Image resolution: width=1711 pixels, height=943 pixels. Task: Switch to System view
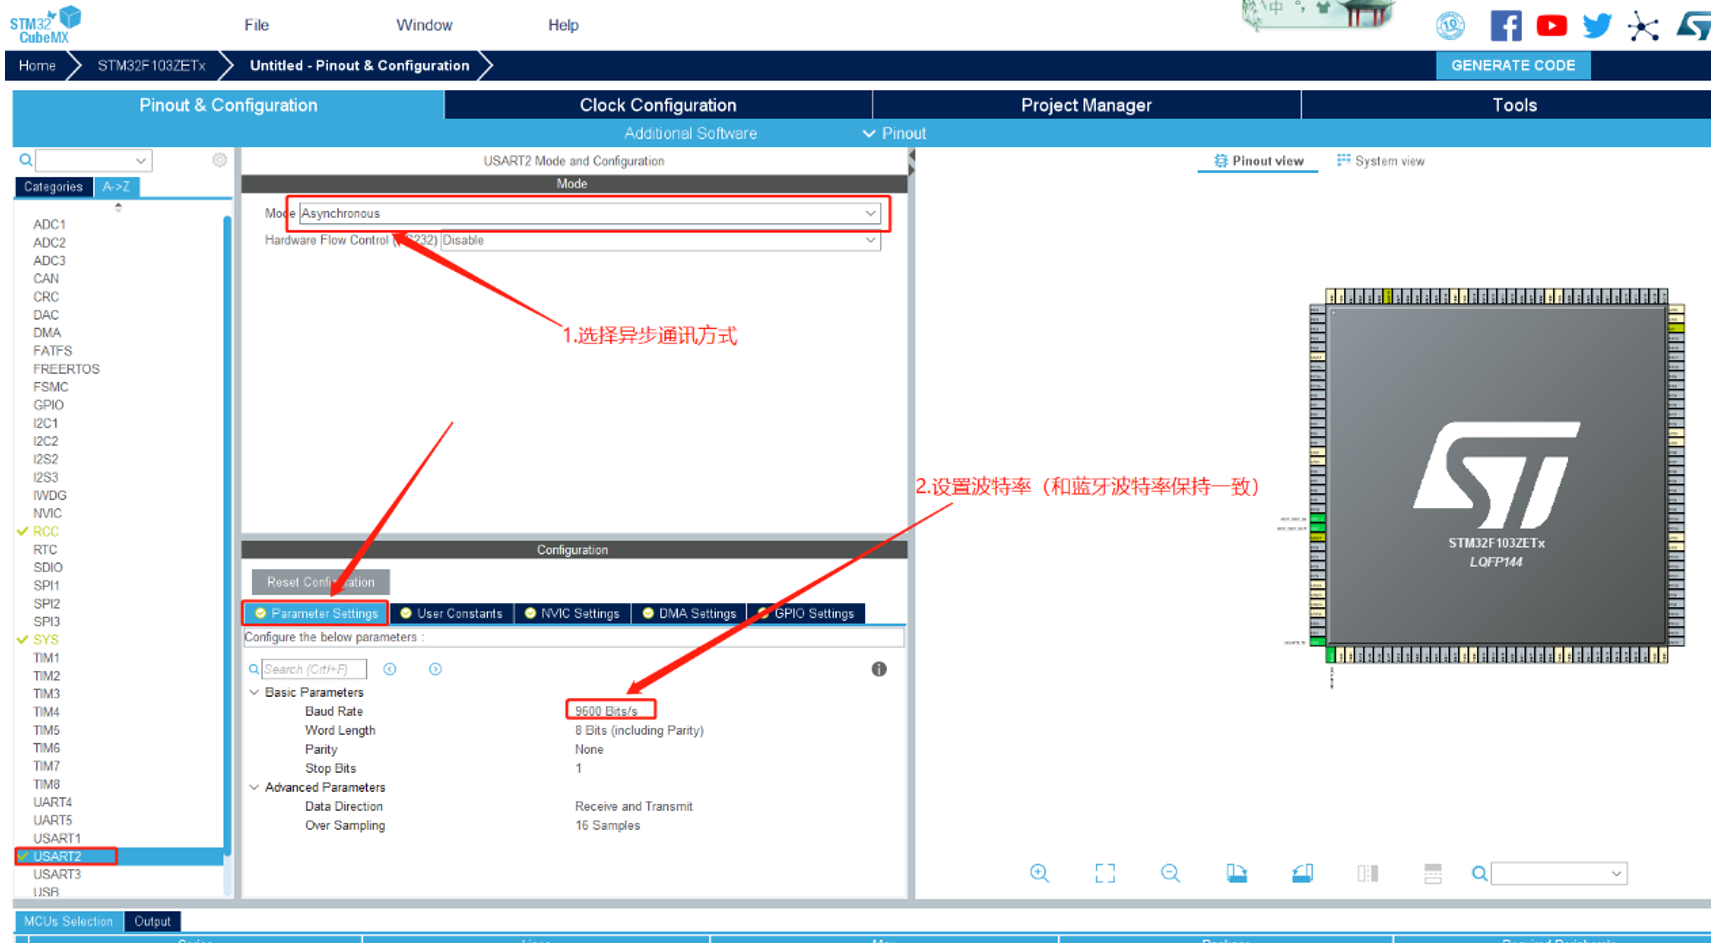click(x=1381, y=160)
